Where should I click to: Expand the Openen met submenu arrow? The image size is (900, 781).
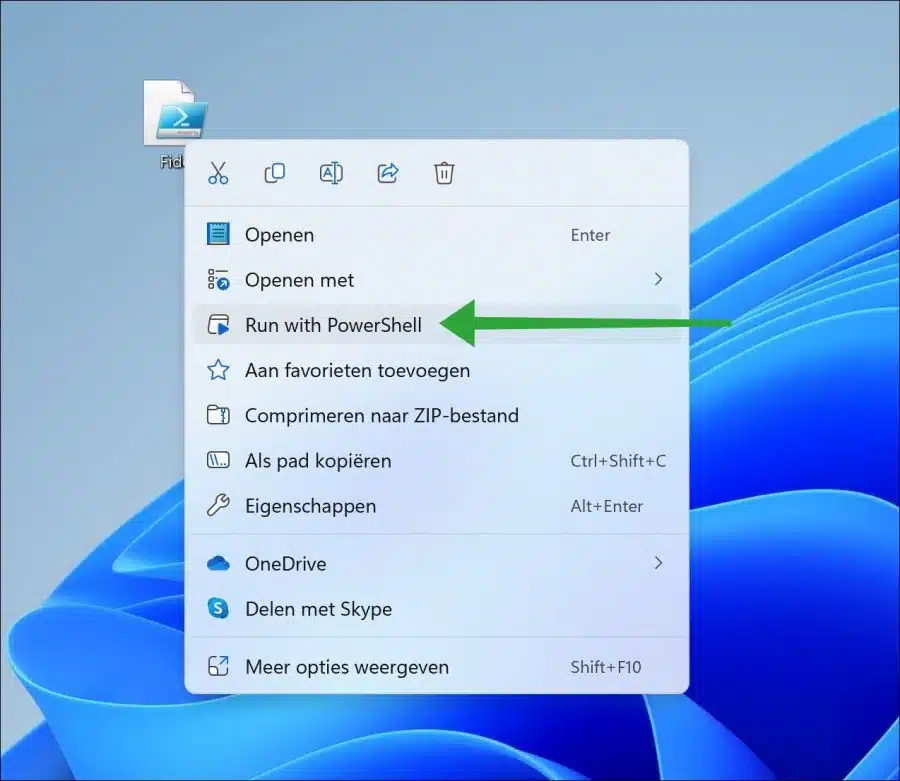pyautogui.click(x=658, y=279)
